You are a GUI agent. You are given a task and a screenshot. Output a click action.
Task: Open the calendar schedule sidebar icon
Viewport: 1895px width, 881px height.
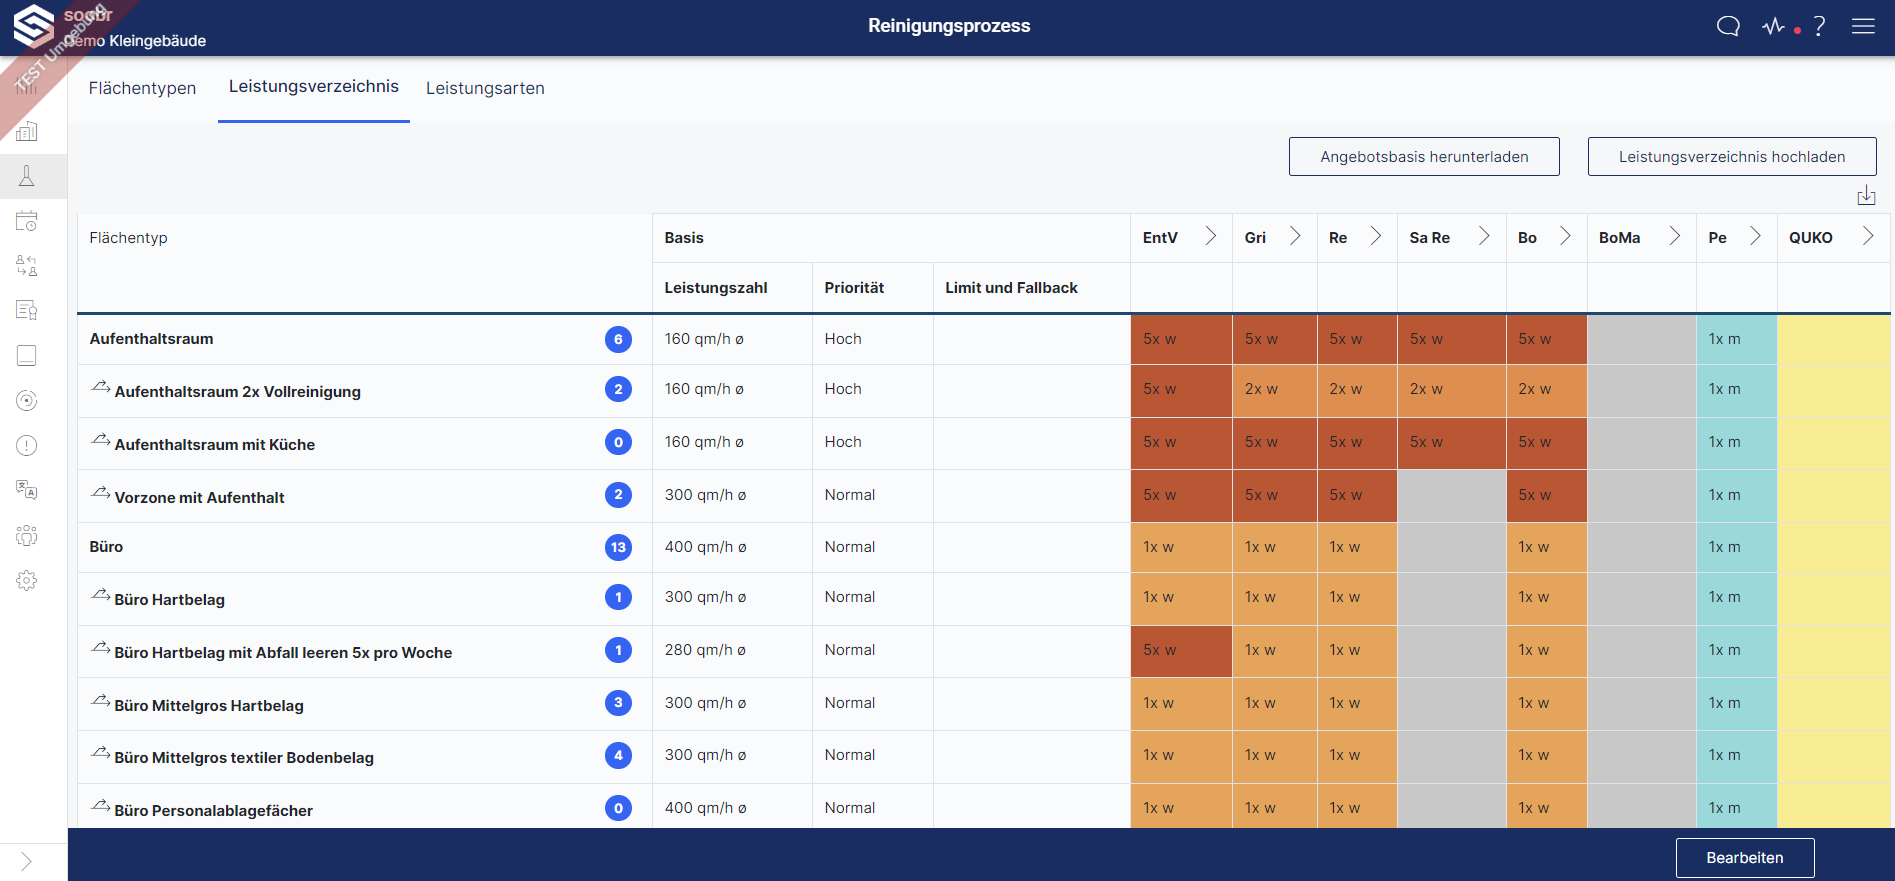click(x=27, y=221)
